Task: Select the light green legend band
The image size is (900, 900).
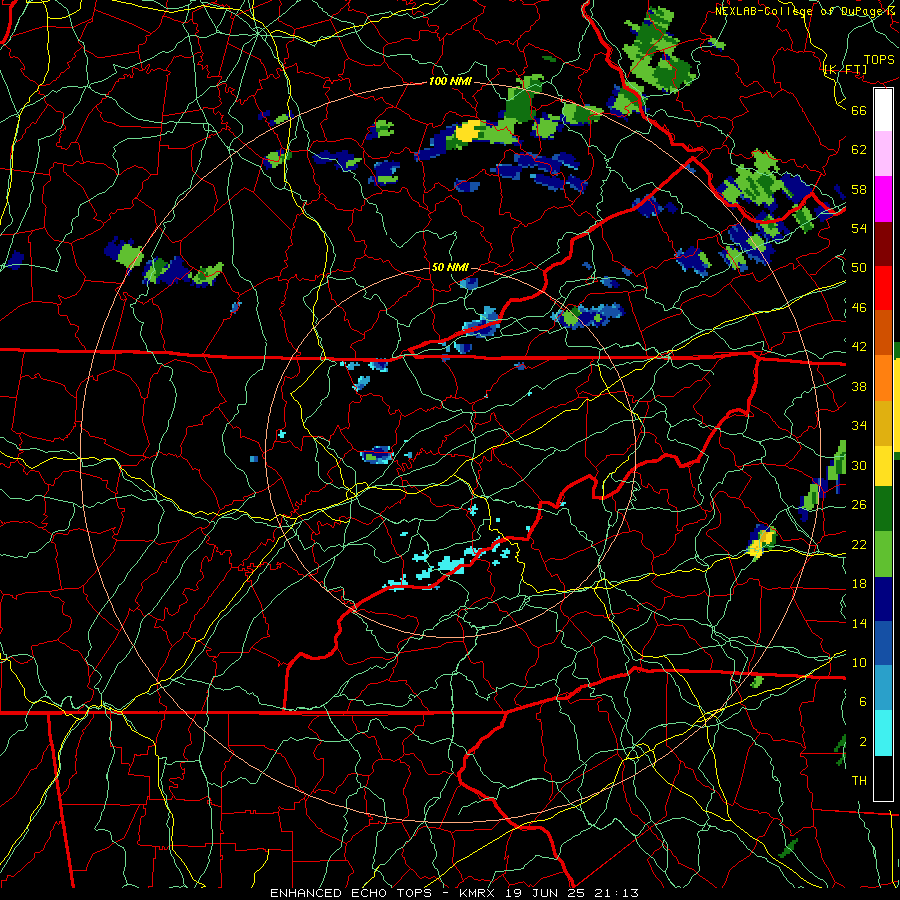Action: [883, 554]
